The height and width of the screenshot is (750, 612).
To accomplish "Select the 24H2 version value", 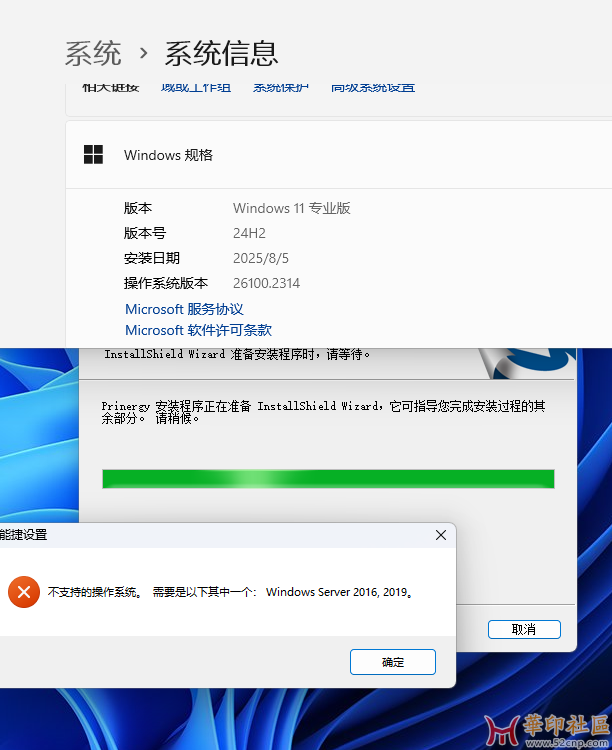I will click(x=249, y=233).
